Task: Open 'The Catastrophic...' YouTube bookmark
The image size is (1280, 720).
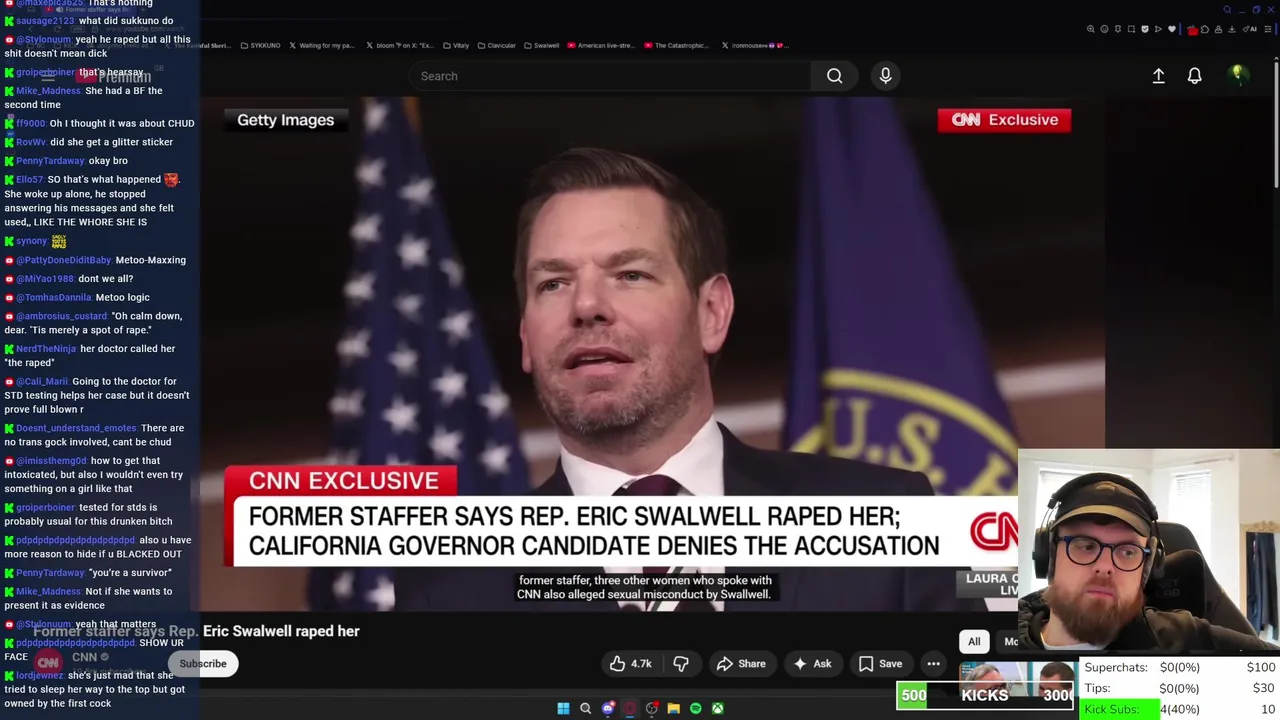Action: pyautogui.click(x=677, y=45)
